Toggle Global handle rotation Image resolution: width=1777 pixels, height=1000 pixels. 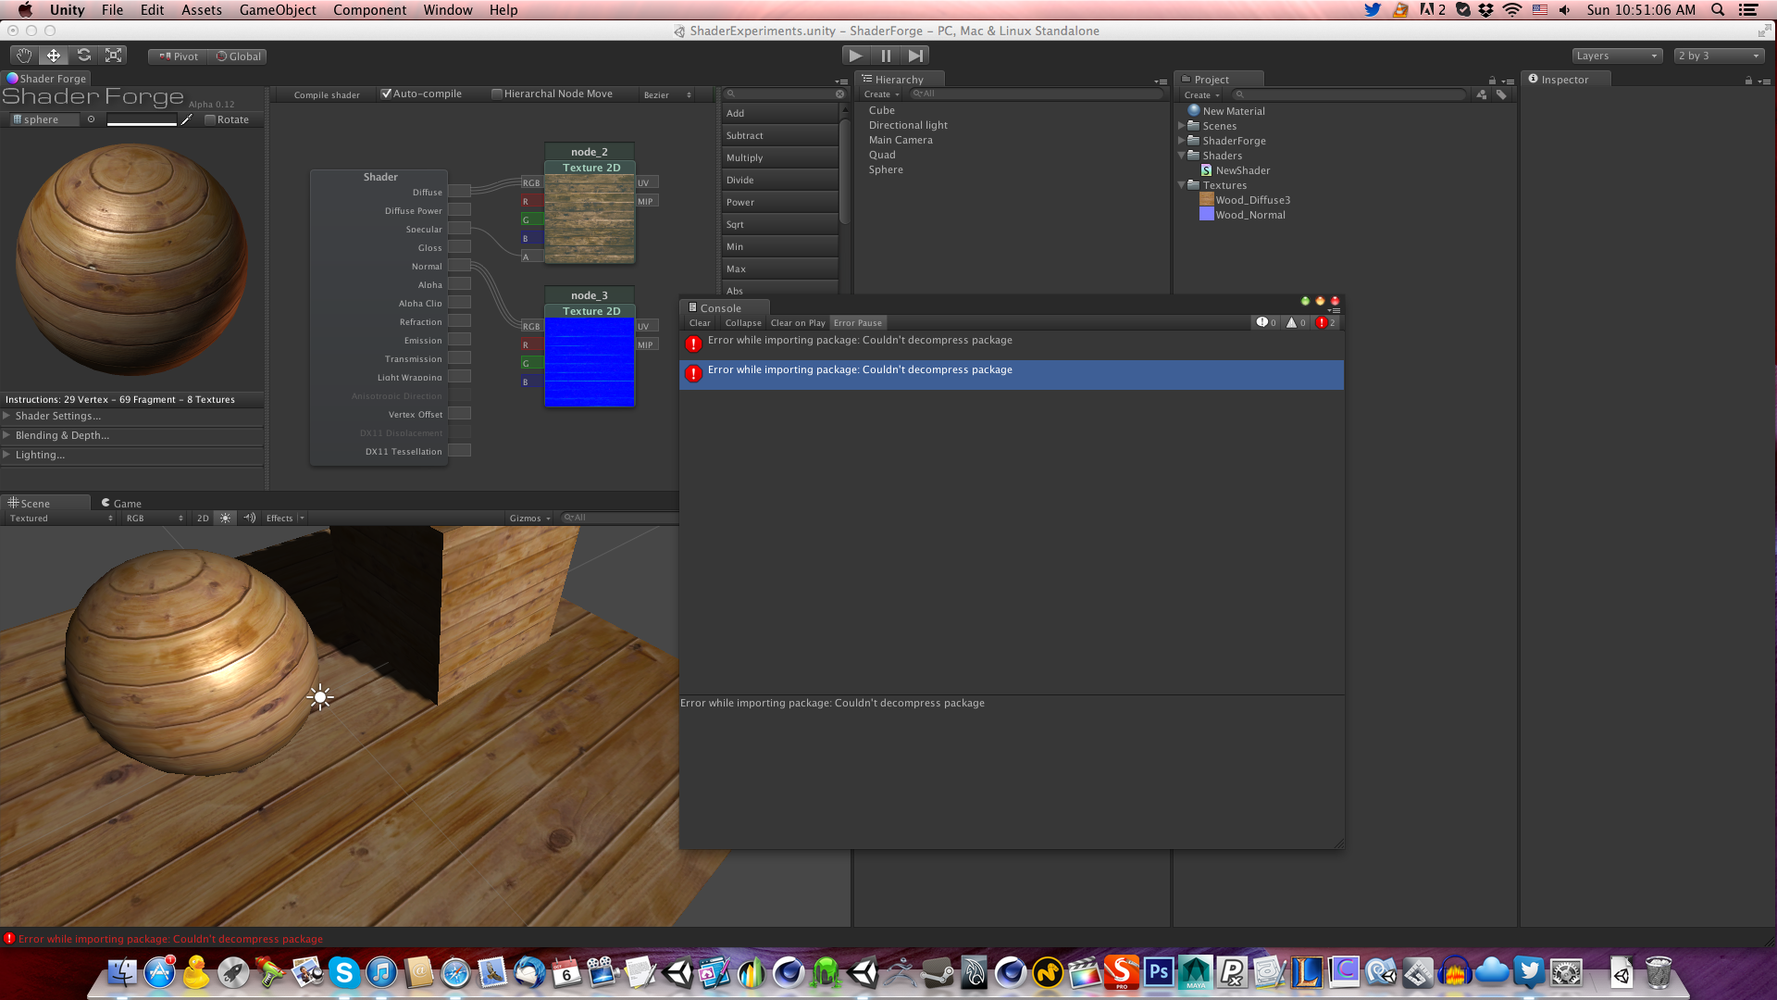click(238, 56)
